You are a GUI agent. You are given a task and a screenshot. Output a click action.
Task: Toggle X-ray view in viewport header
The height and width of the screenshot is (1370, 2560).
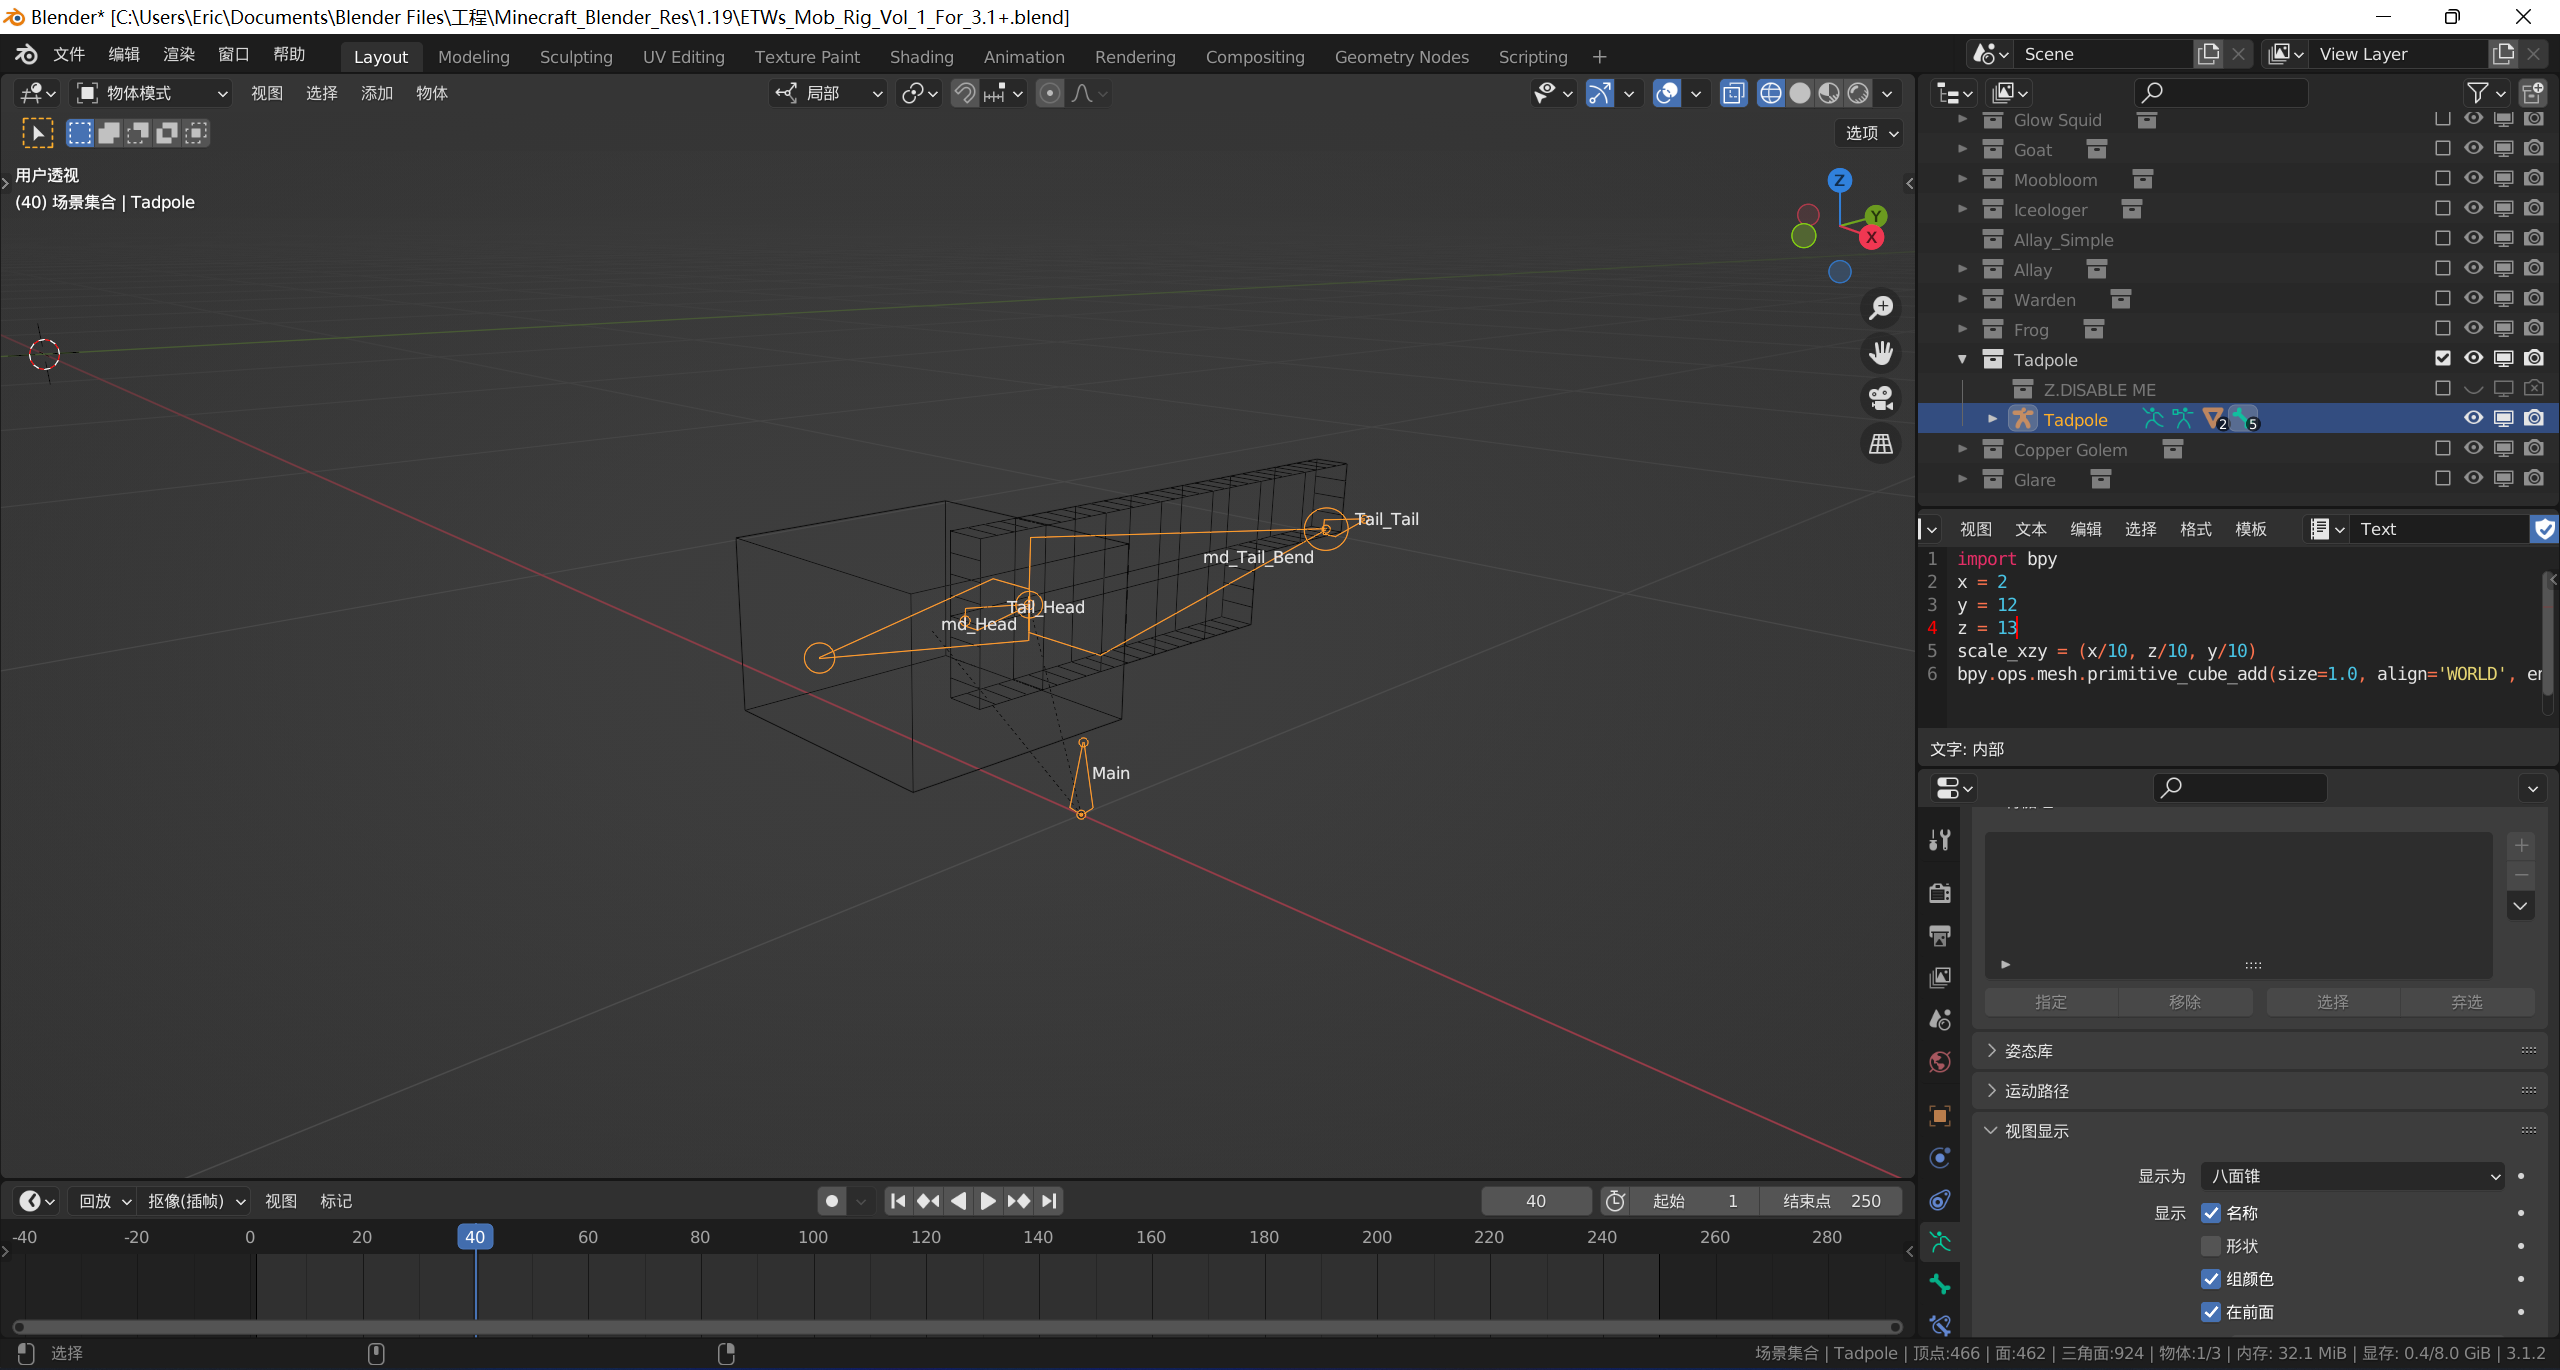pyautogui.click(x=1733, y=93)
